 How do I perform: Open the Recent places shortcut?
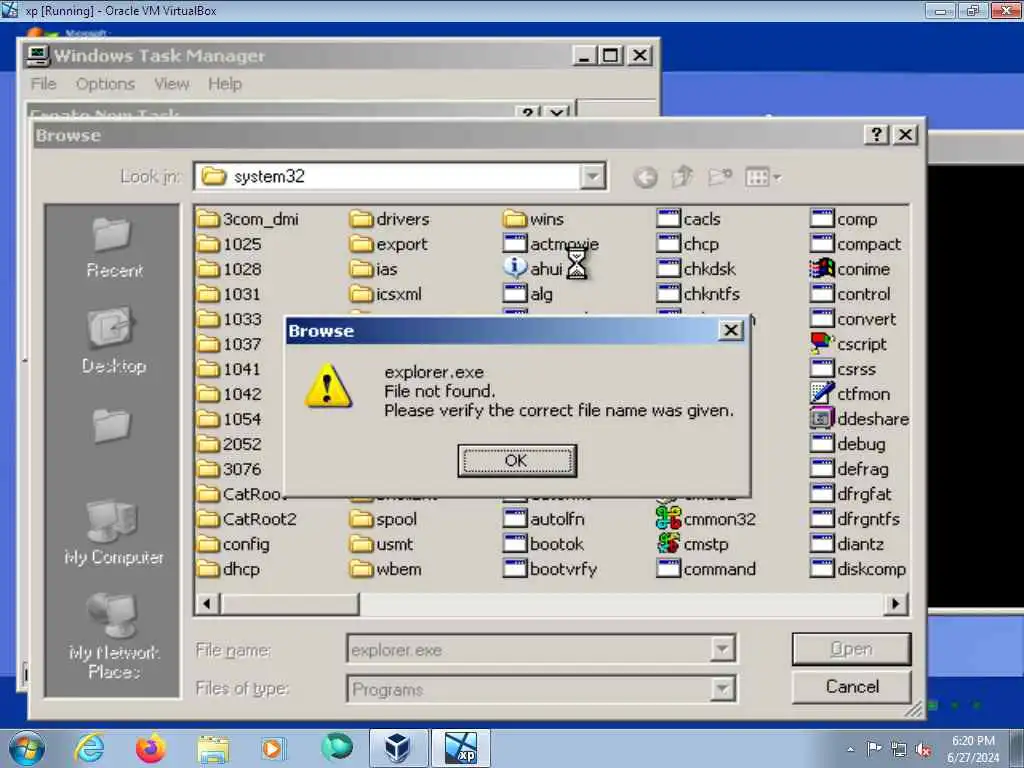pyautogui.click(x=114, y=248)
